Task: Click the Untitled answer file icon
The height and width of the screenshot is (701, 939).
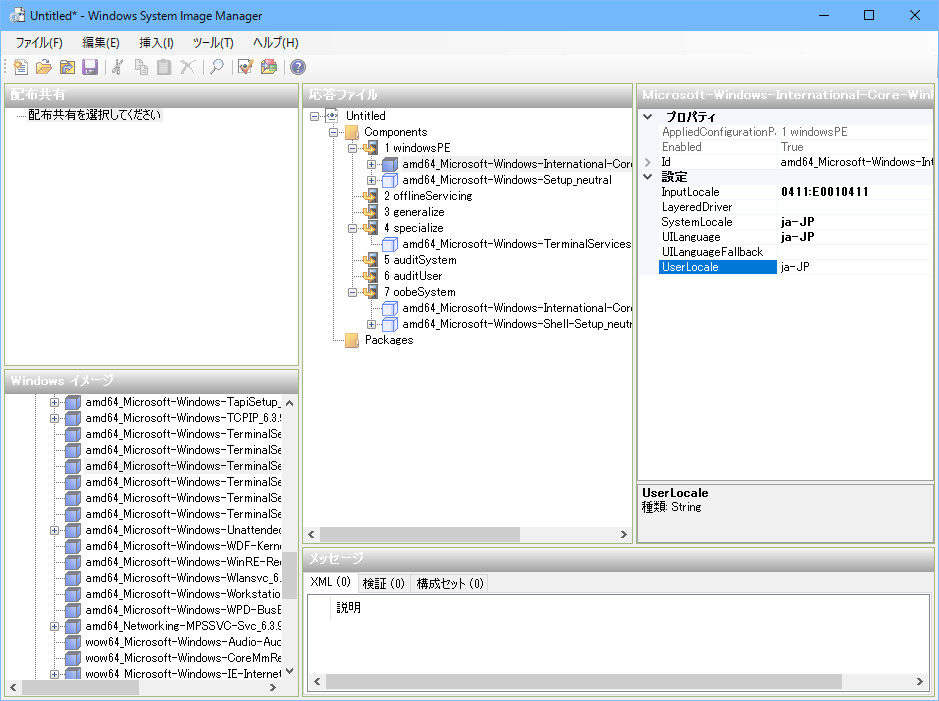Action: pos(332,116)
